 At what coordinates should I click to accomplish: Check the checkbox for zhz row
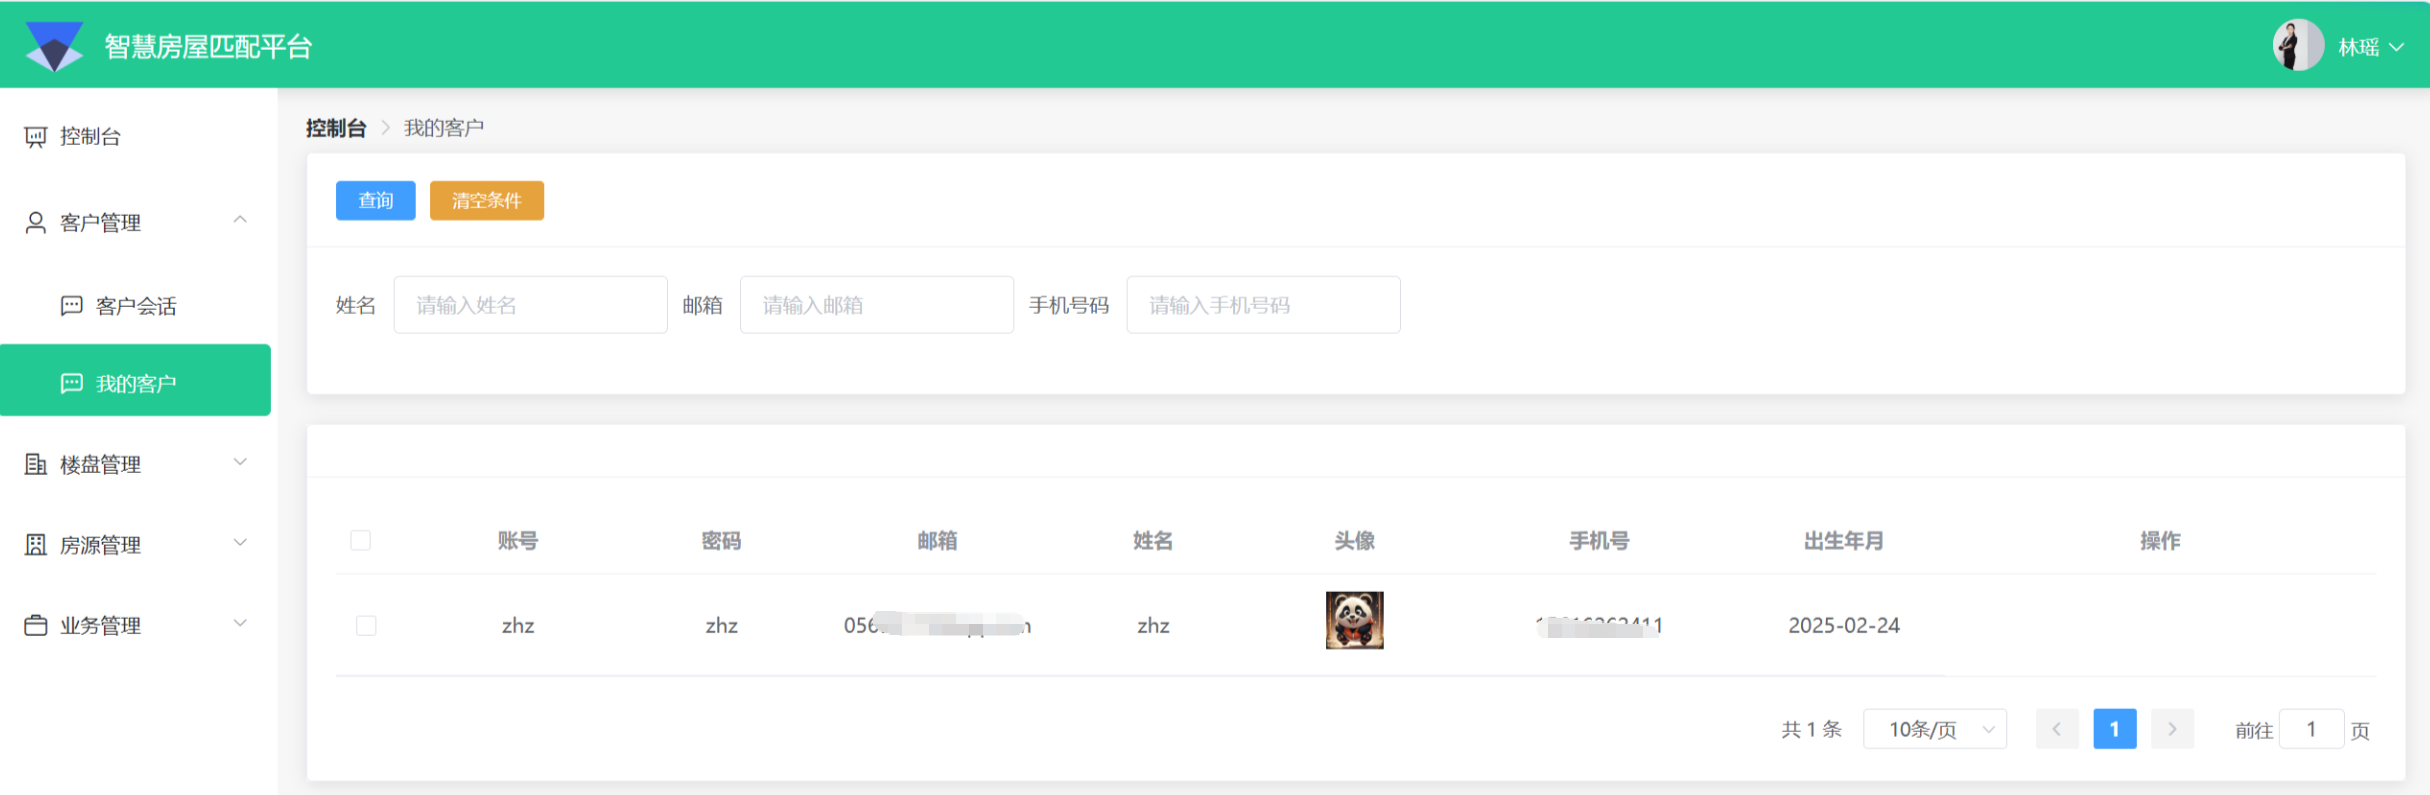(x=366, y=625)
